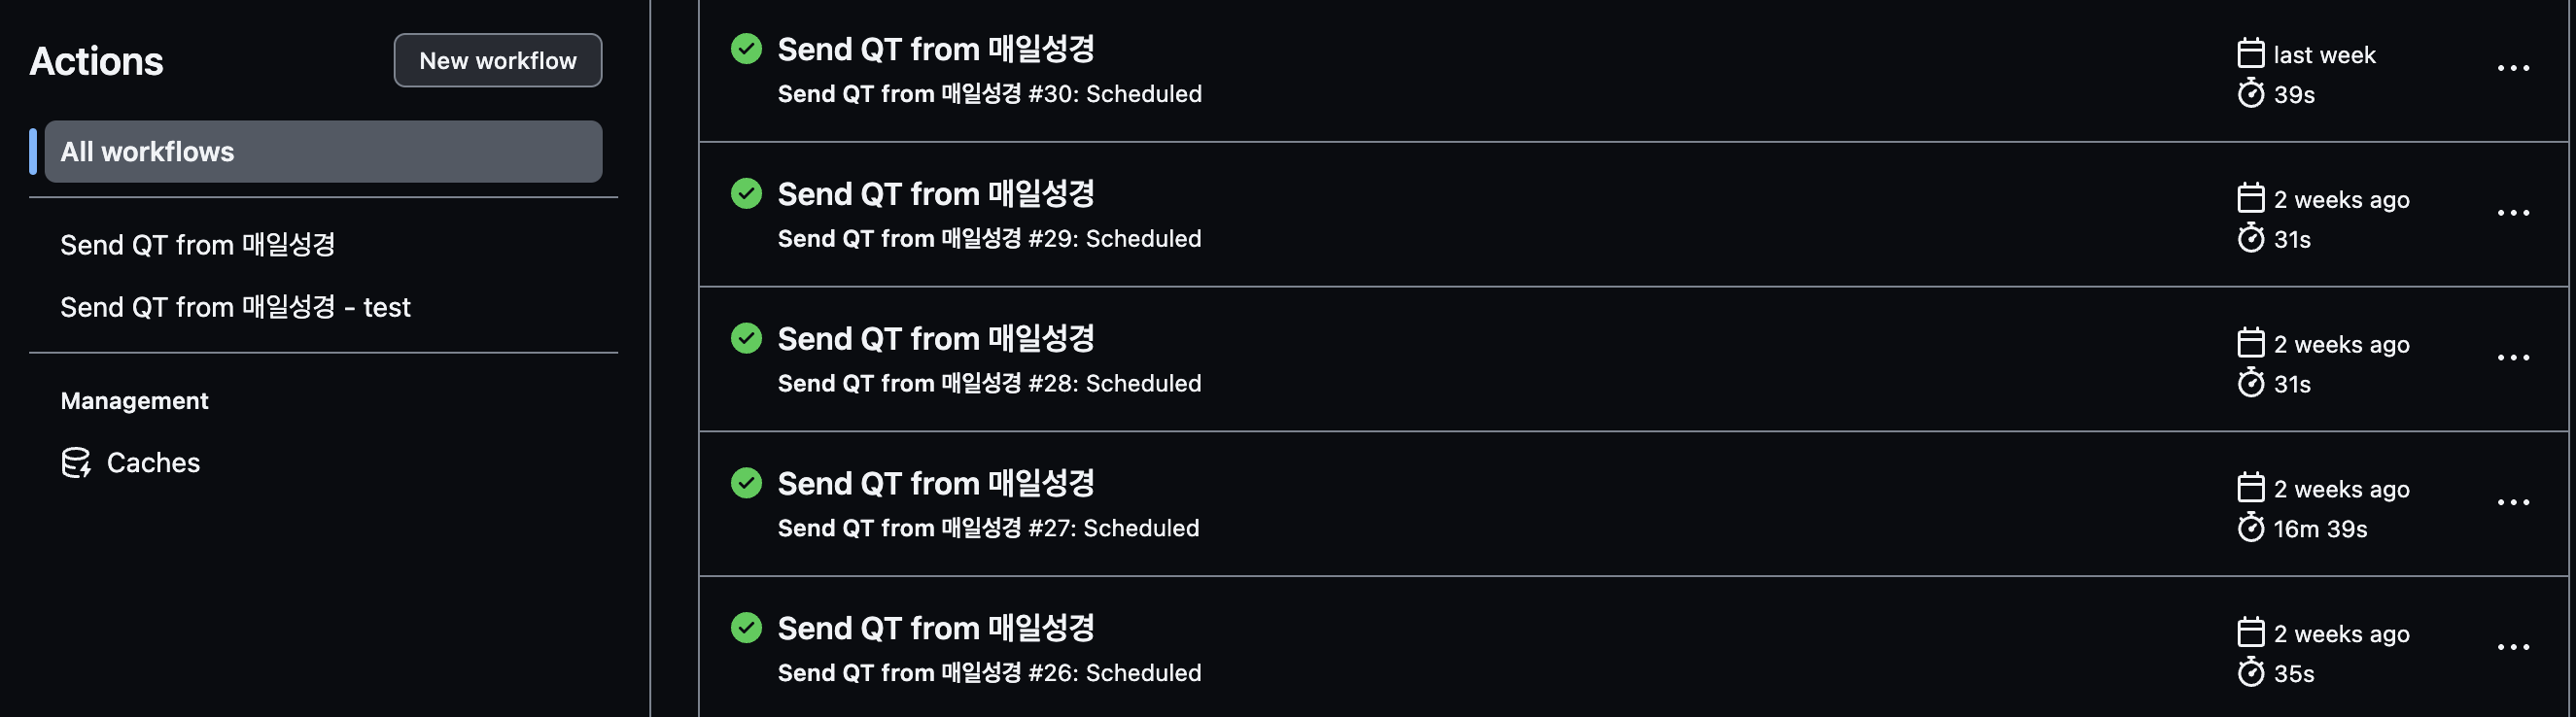Click the Actions page heading
The image size is (2576, 717).
(x=96, y=61)
